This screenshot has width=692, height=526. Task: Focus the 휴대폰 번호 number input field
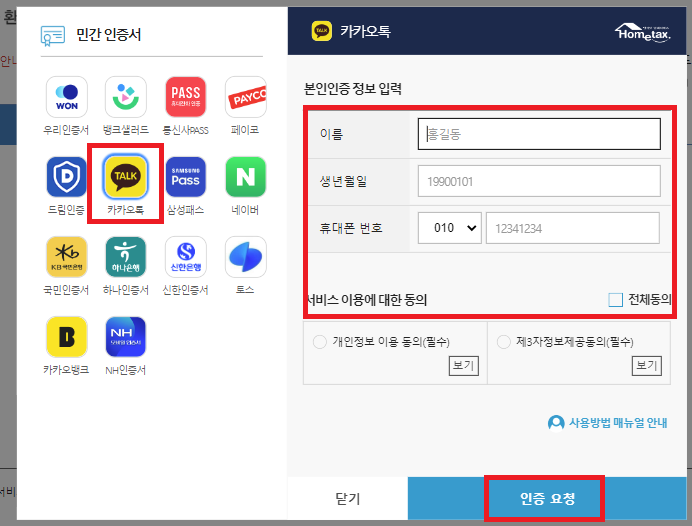(573, 228)
